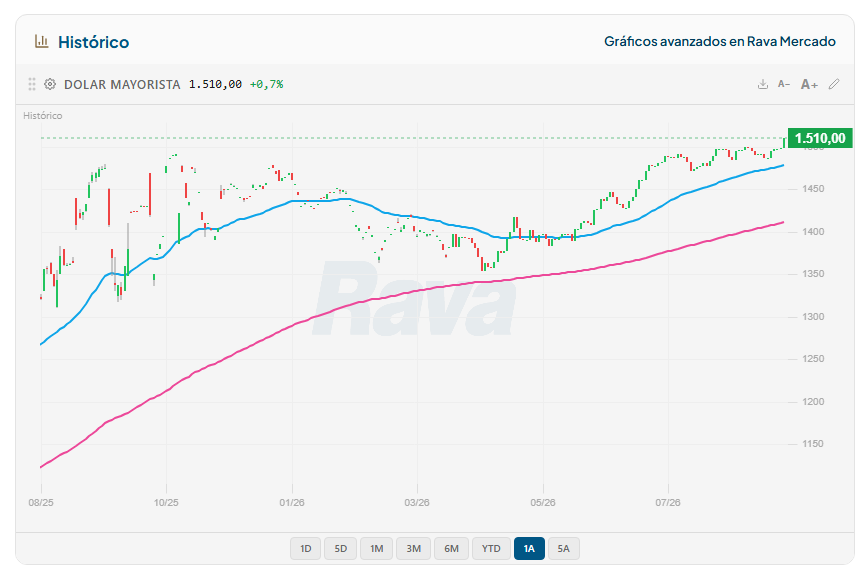Show the 5A time range
868x584 pixels.
(564, 549)
